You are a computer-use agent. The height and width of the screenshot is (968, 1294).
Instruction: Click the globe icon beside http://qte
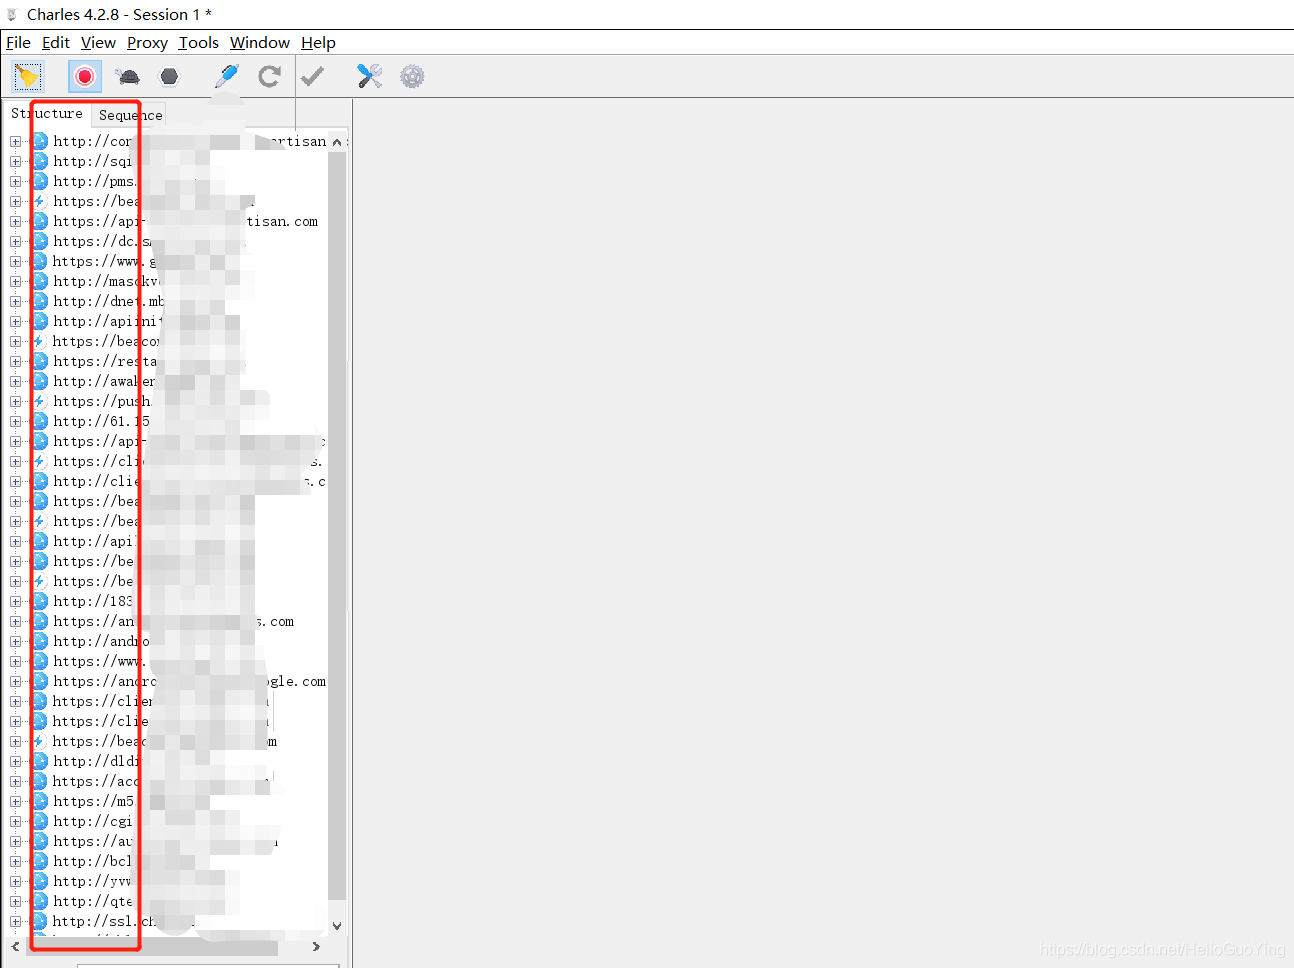(40, 901)
